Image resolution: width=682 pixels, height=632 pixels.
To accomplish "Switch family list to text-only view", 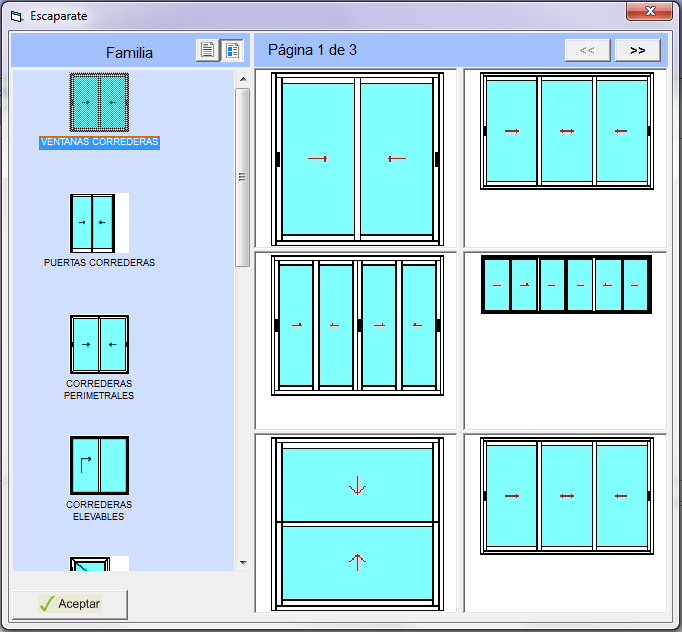I will click(x=207, y=51).
